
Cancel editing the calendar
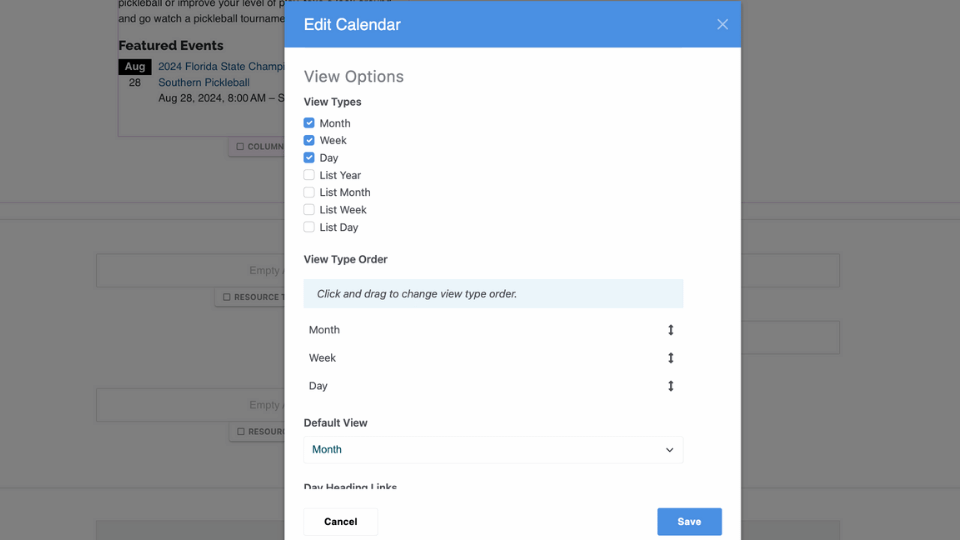pyautogui.click(x=341, y=521)
